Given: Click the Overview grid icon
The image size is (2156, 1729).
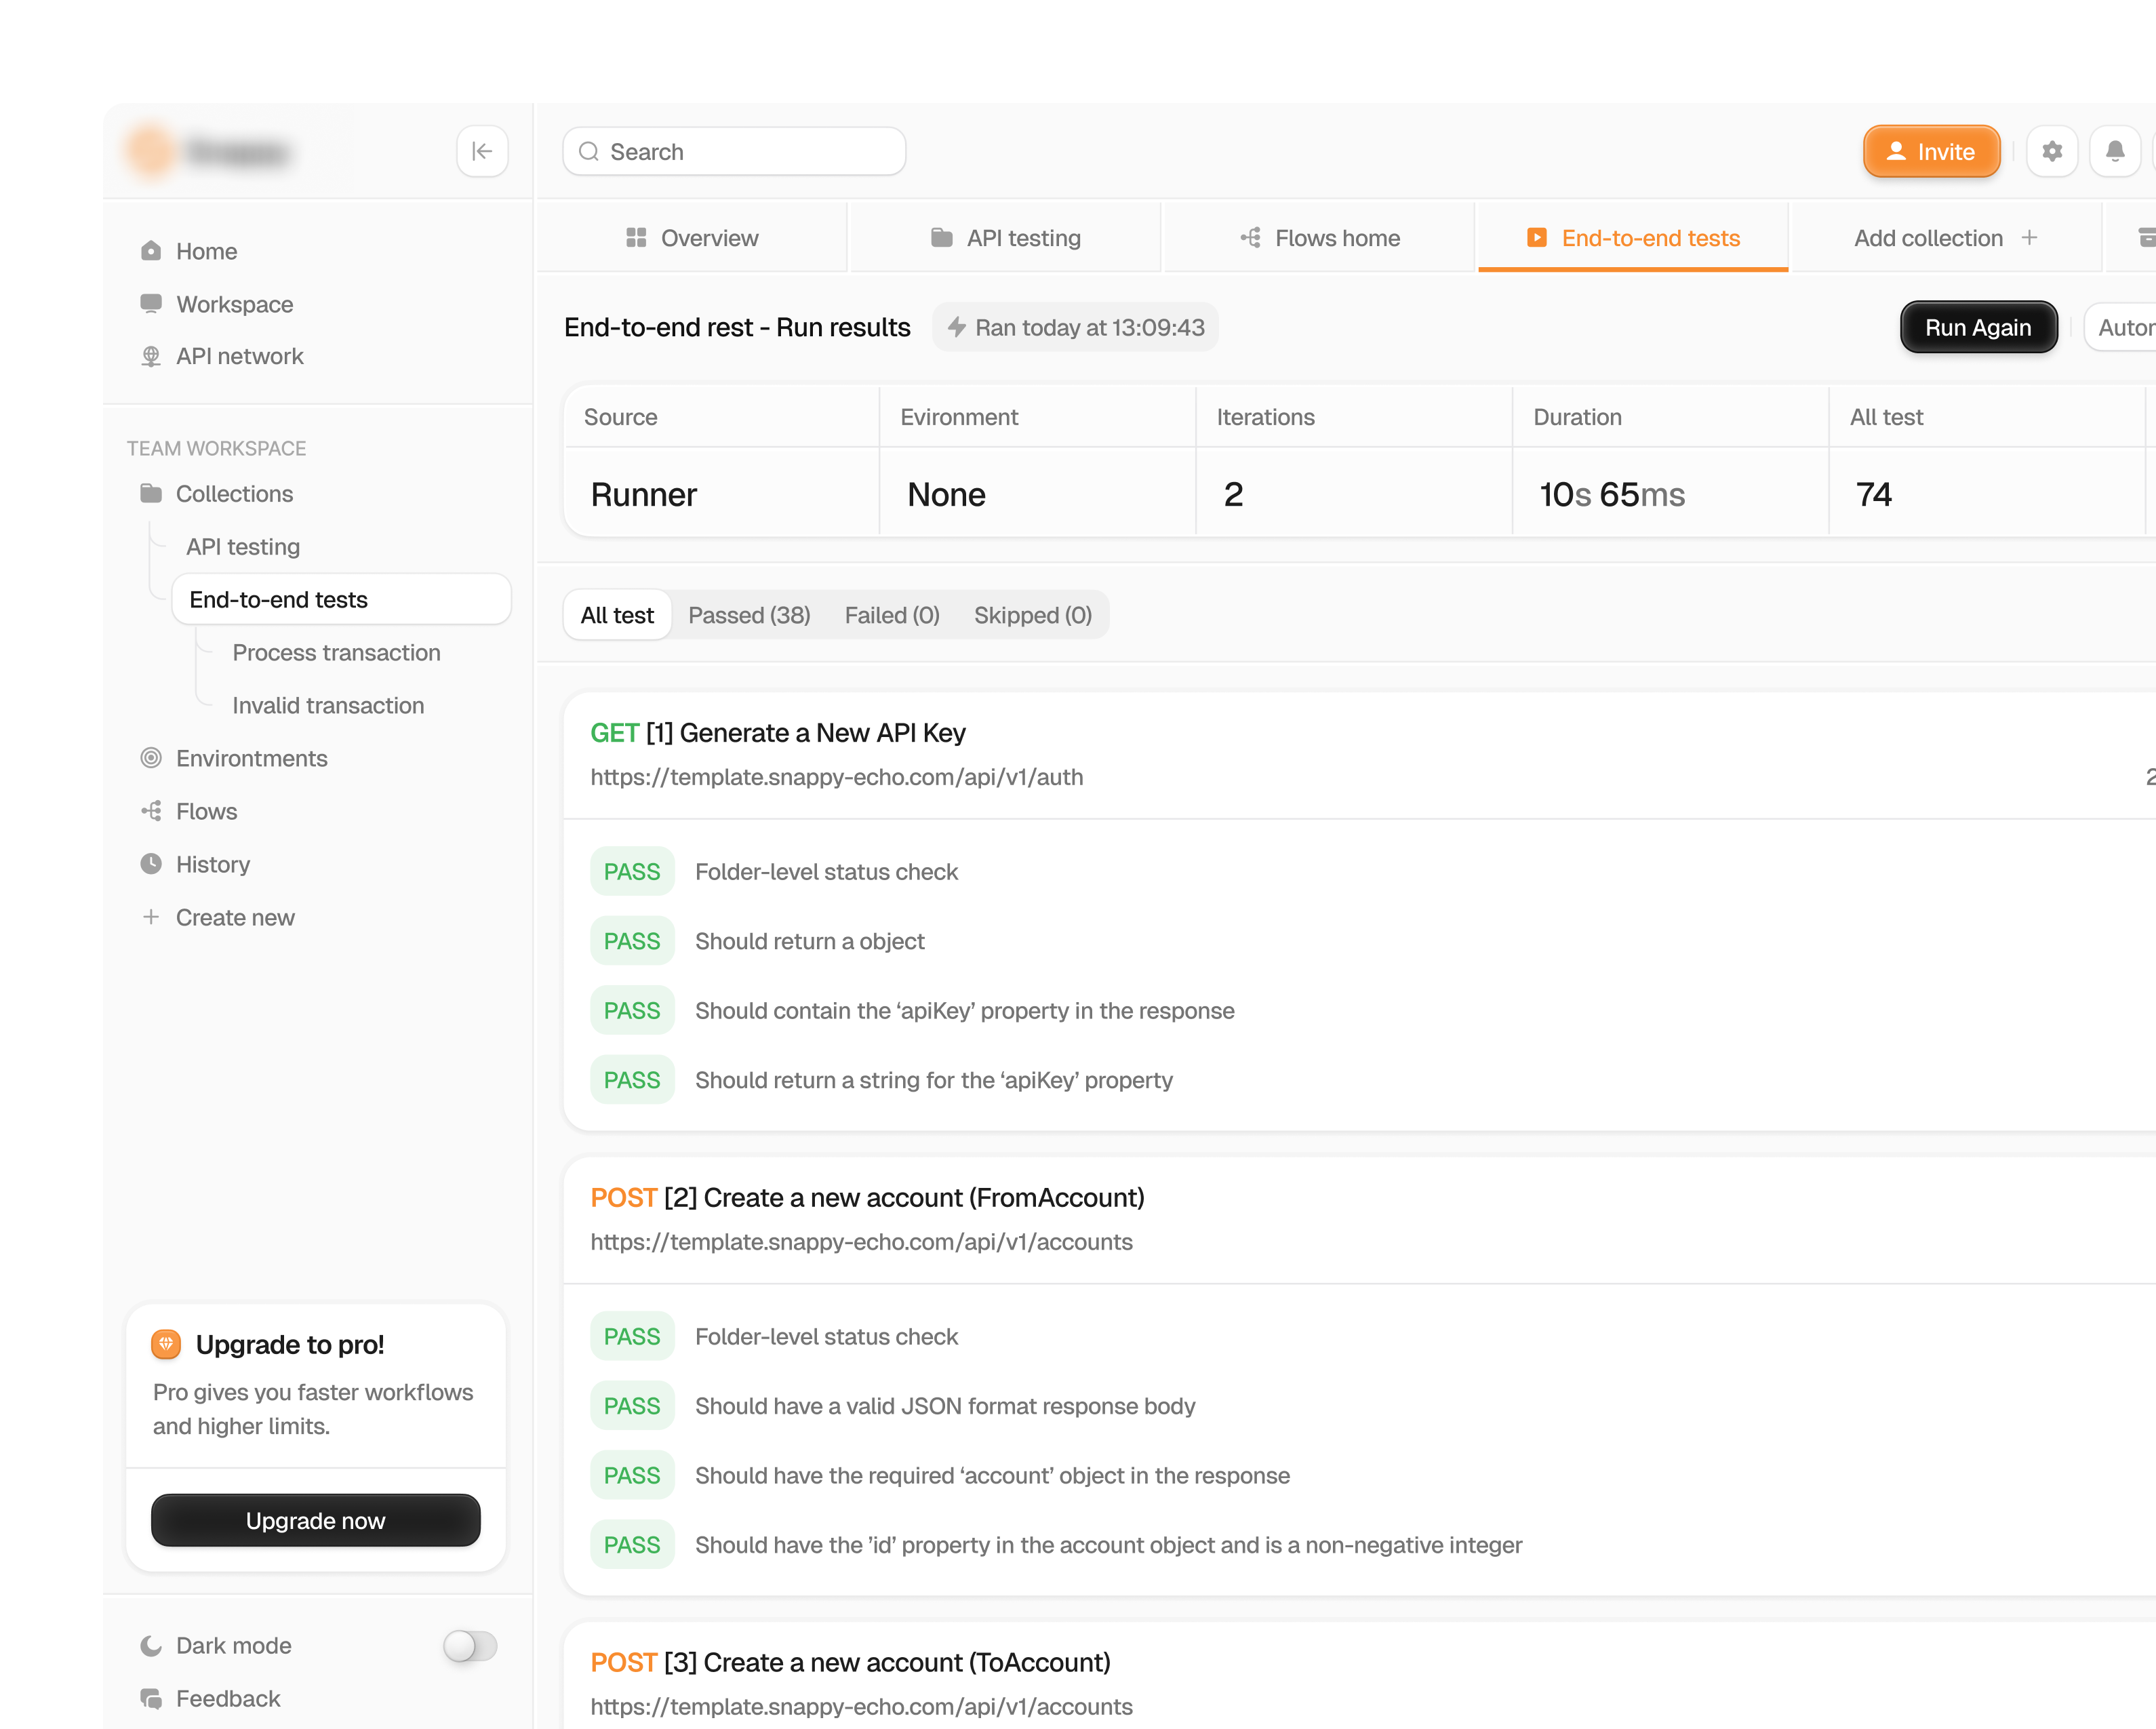Looking at the screenshot, I should click(636, 237).
